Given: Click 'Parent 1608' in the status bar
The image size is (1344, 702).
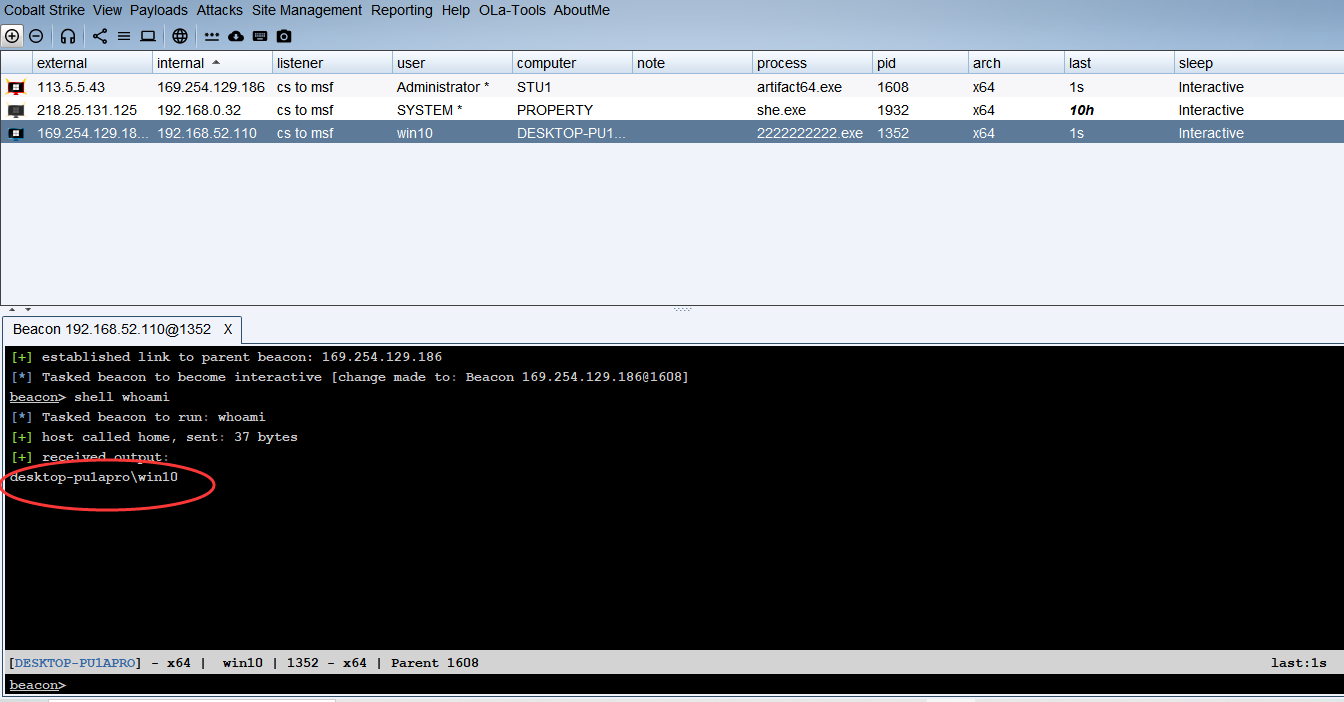Looking at the screenshot, I should click(x=435, y=663).
